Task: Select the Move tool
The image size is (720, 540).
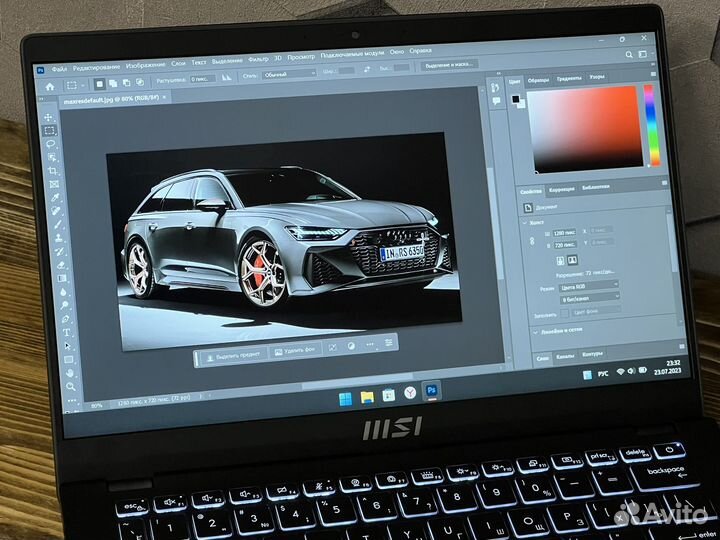Action: (x=48, y=117)
